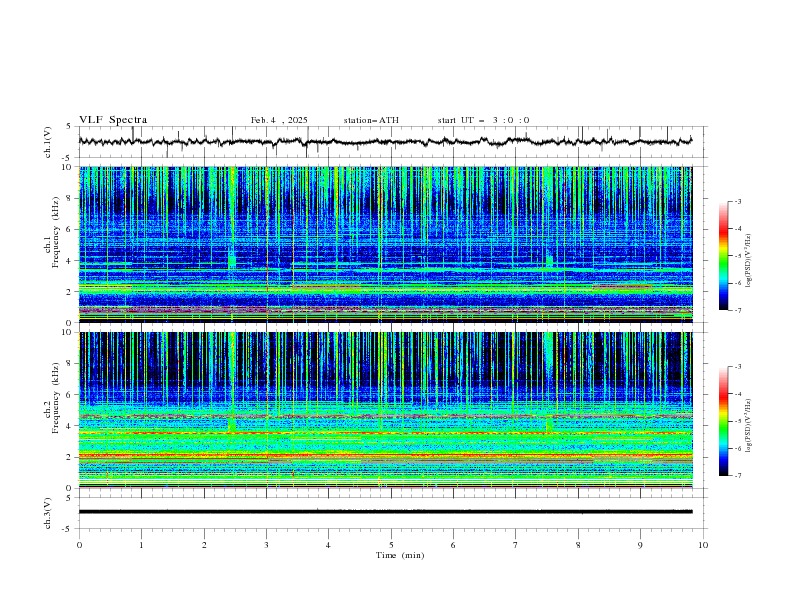Screen dimensions: 792x612
Task: Click the ch.1 "log(PSD)(V²/Hz)" colorbar title
Action: click(749, 260)
